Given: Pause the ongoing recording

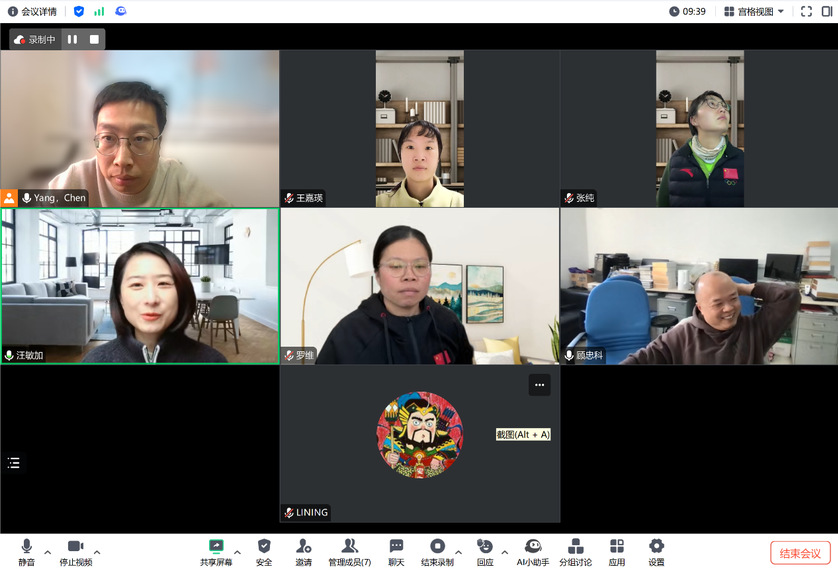Looking at the screenshot, I should [x=73, y=39].
